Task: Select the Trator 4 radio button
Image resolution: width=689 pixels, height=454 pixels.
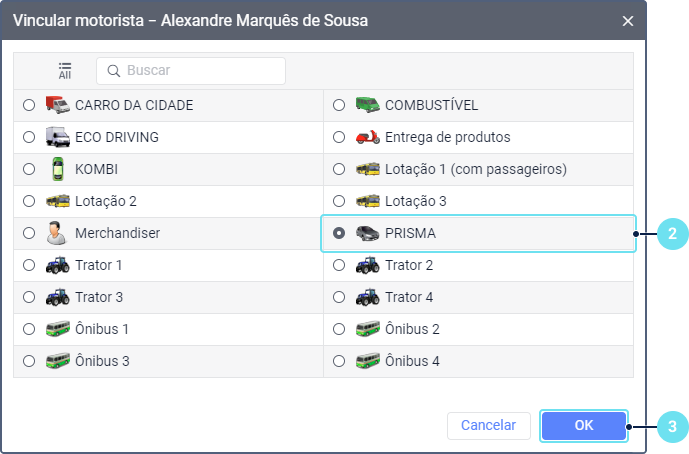Action: pos(339,297)
